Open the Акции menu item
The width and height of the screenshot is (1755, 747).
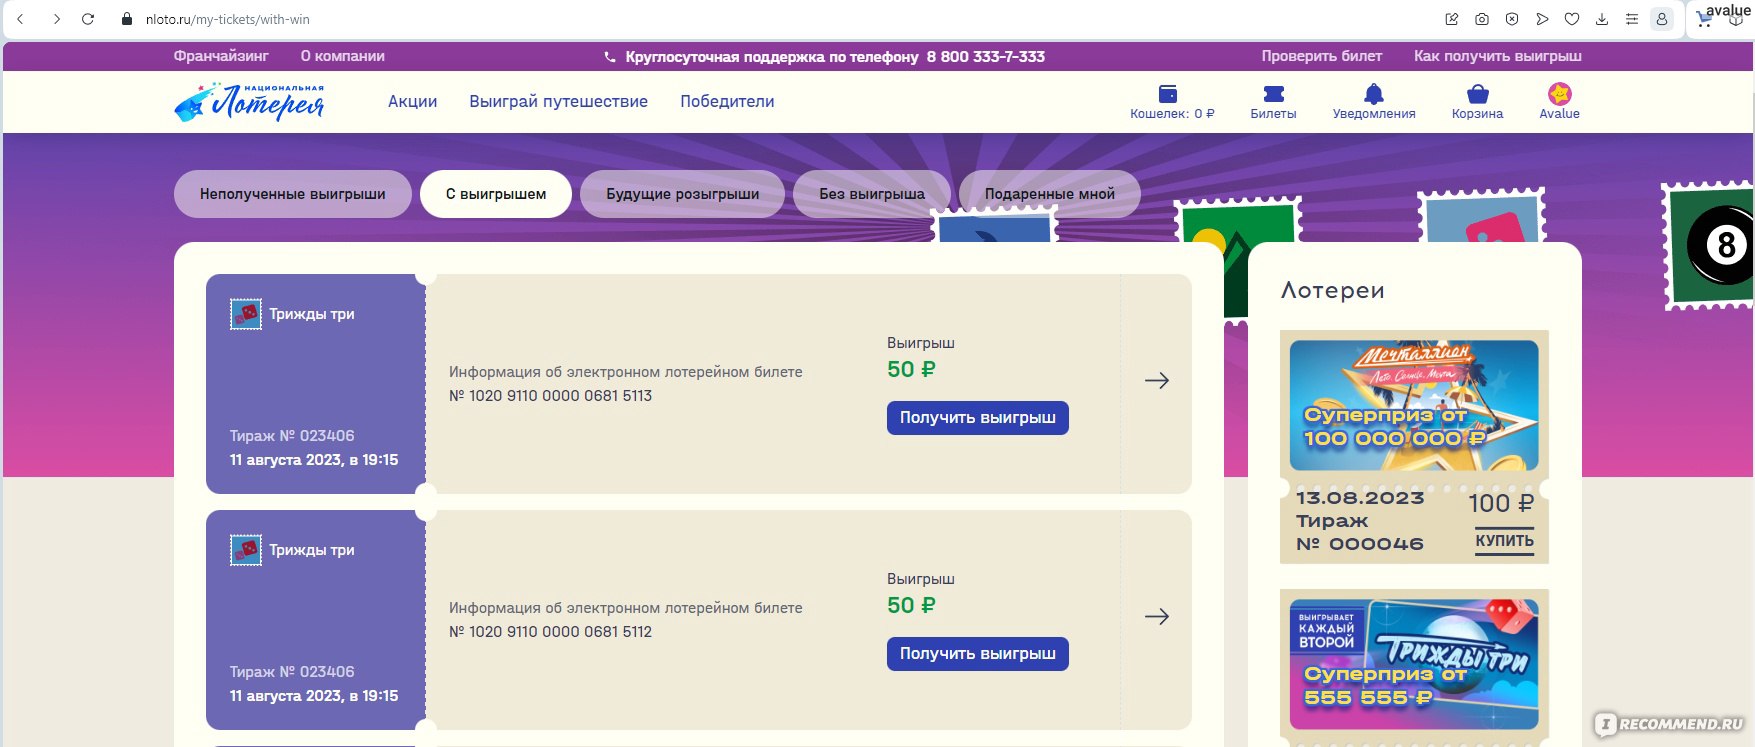point(413,101)
